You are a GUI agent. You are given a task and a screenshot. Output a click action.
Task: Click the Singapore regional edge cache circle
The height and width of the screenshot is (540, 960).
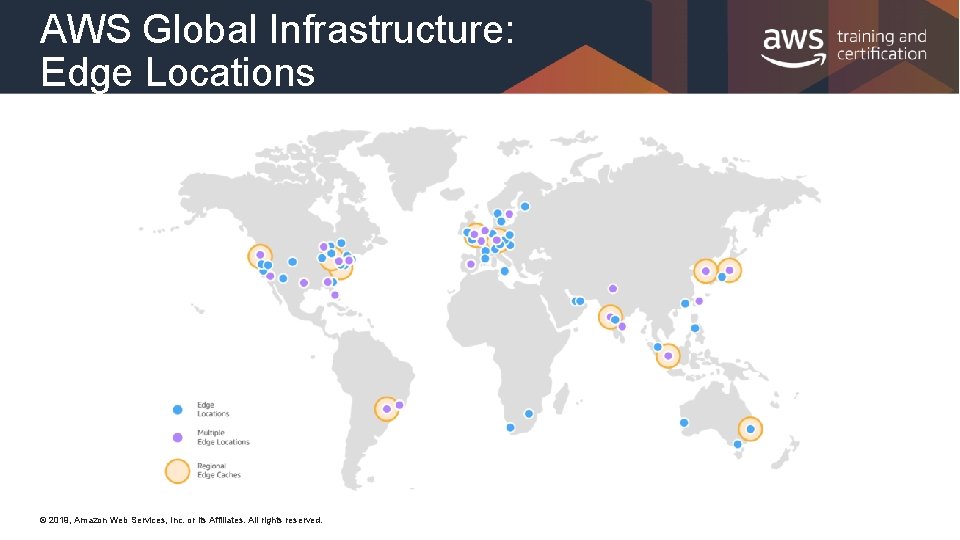pos(668,356)
